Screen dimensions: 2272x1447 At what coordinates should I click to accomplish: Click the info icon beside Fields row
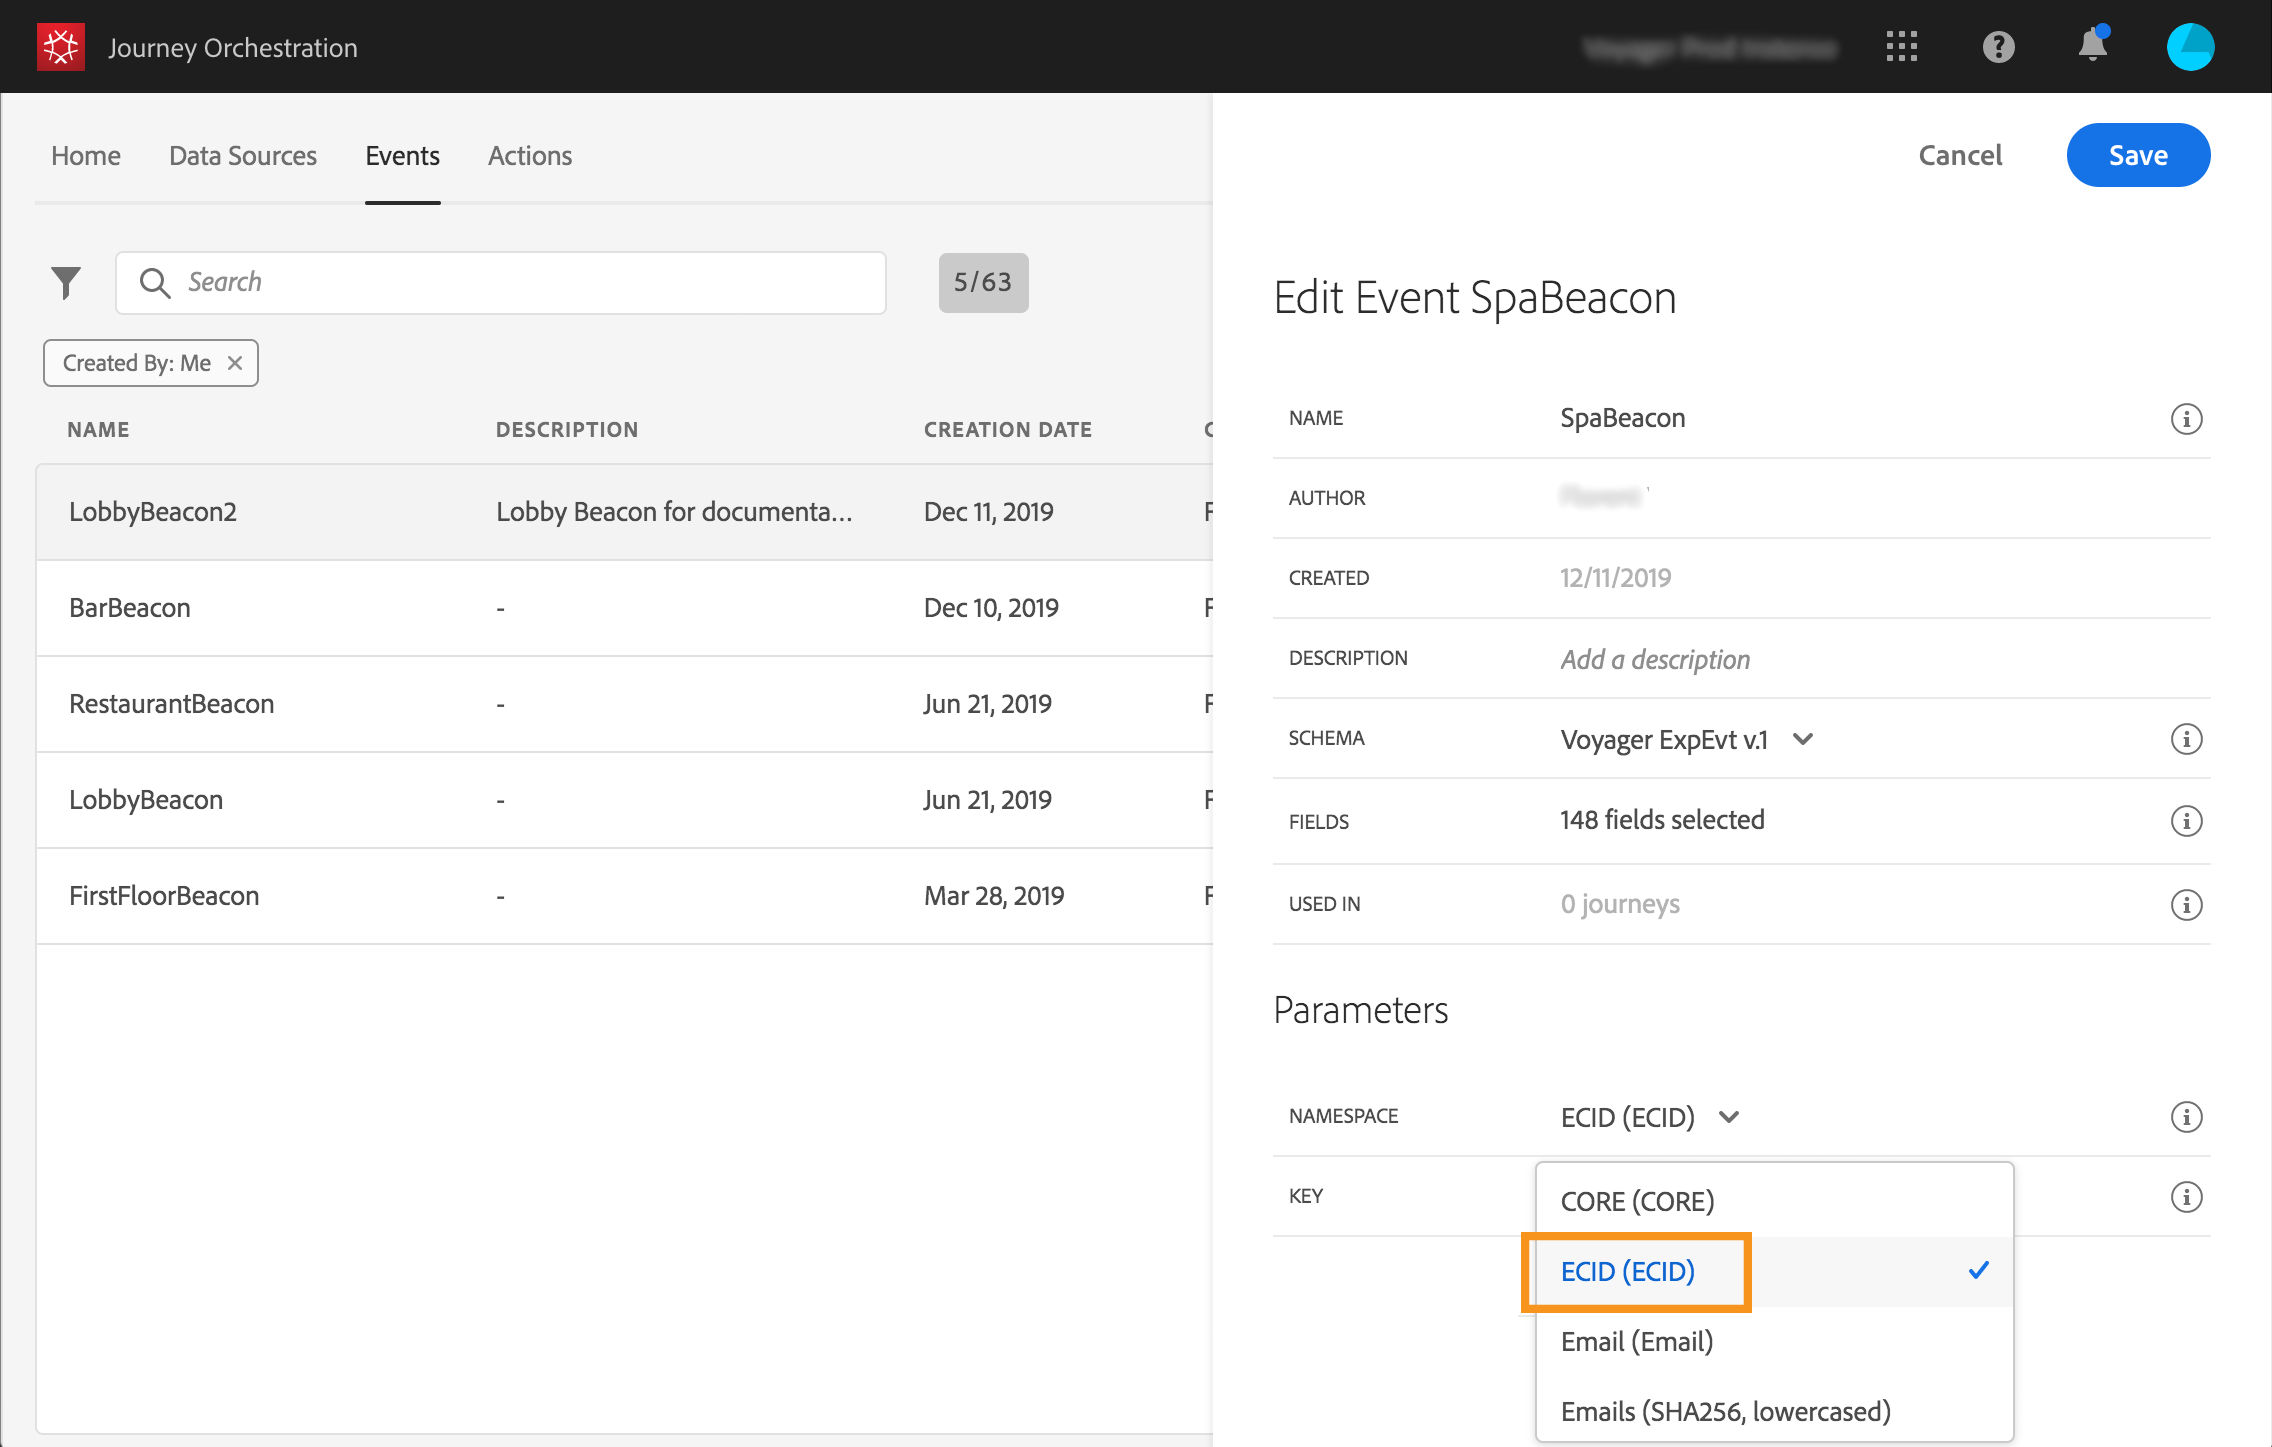2186,821
